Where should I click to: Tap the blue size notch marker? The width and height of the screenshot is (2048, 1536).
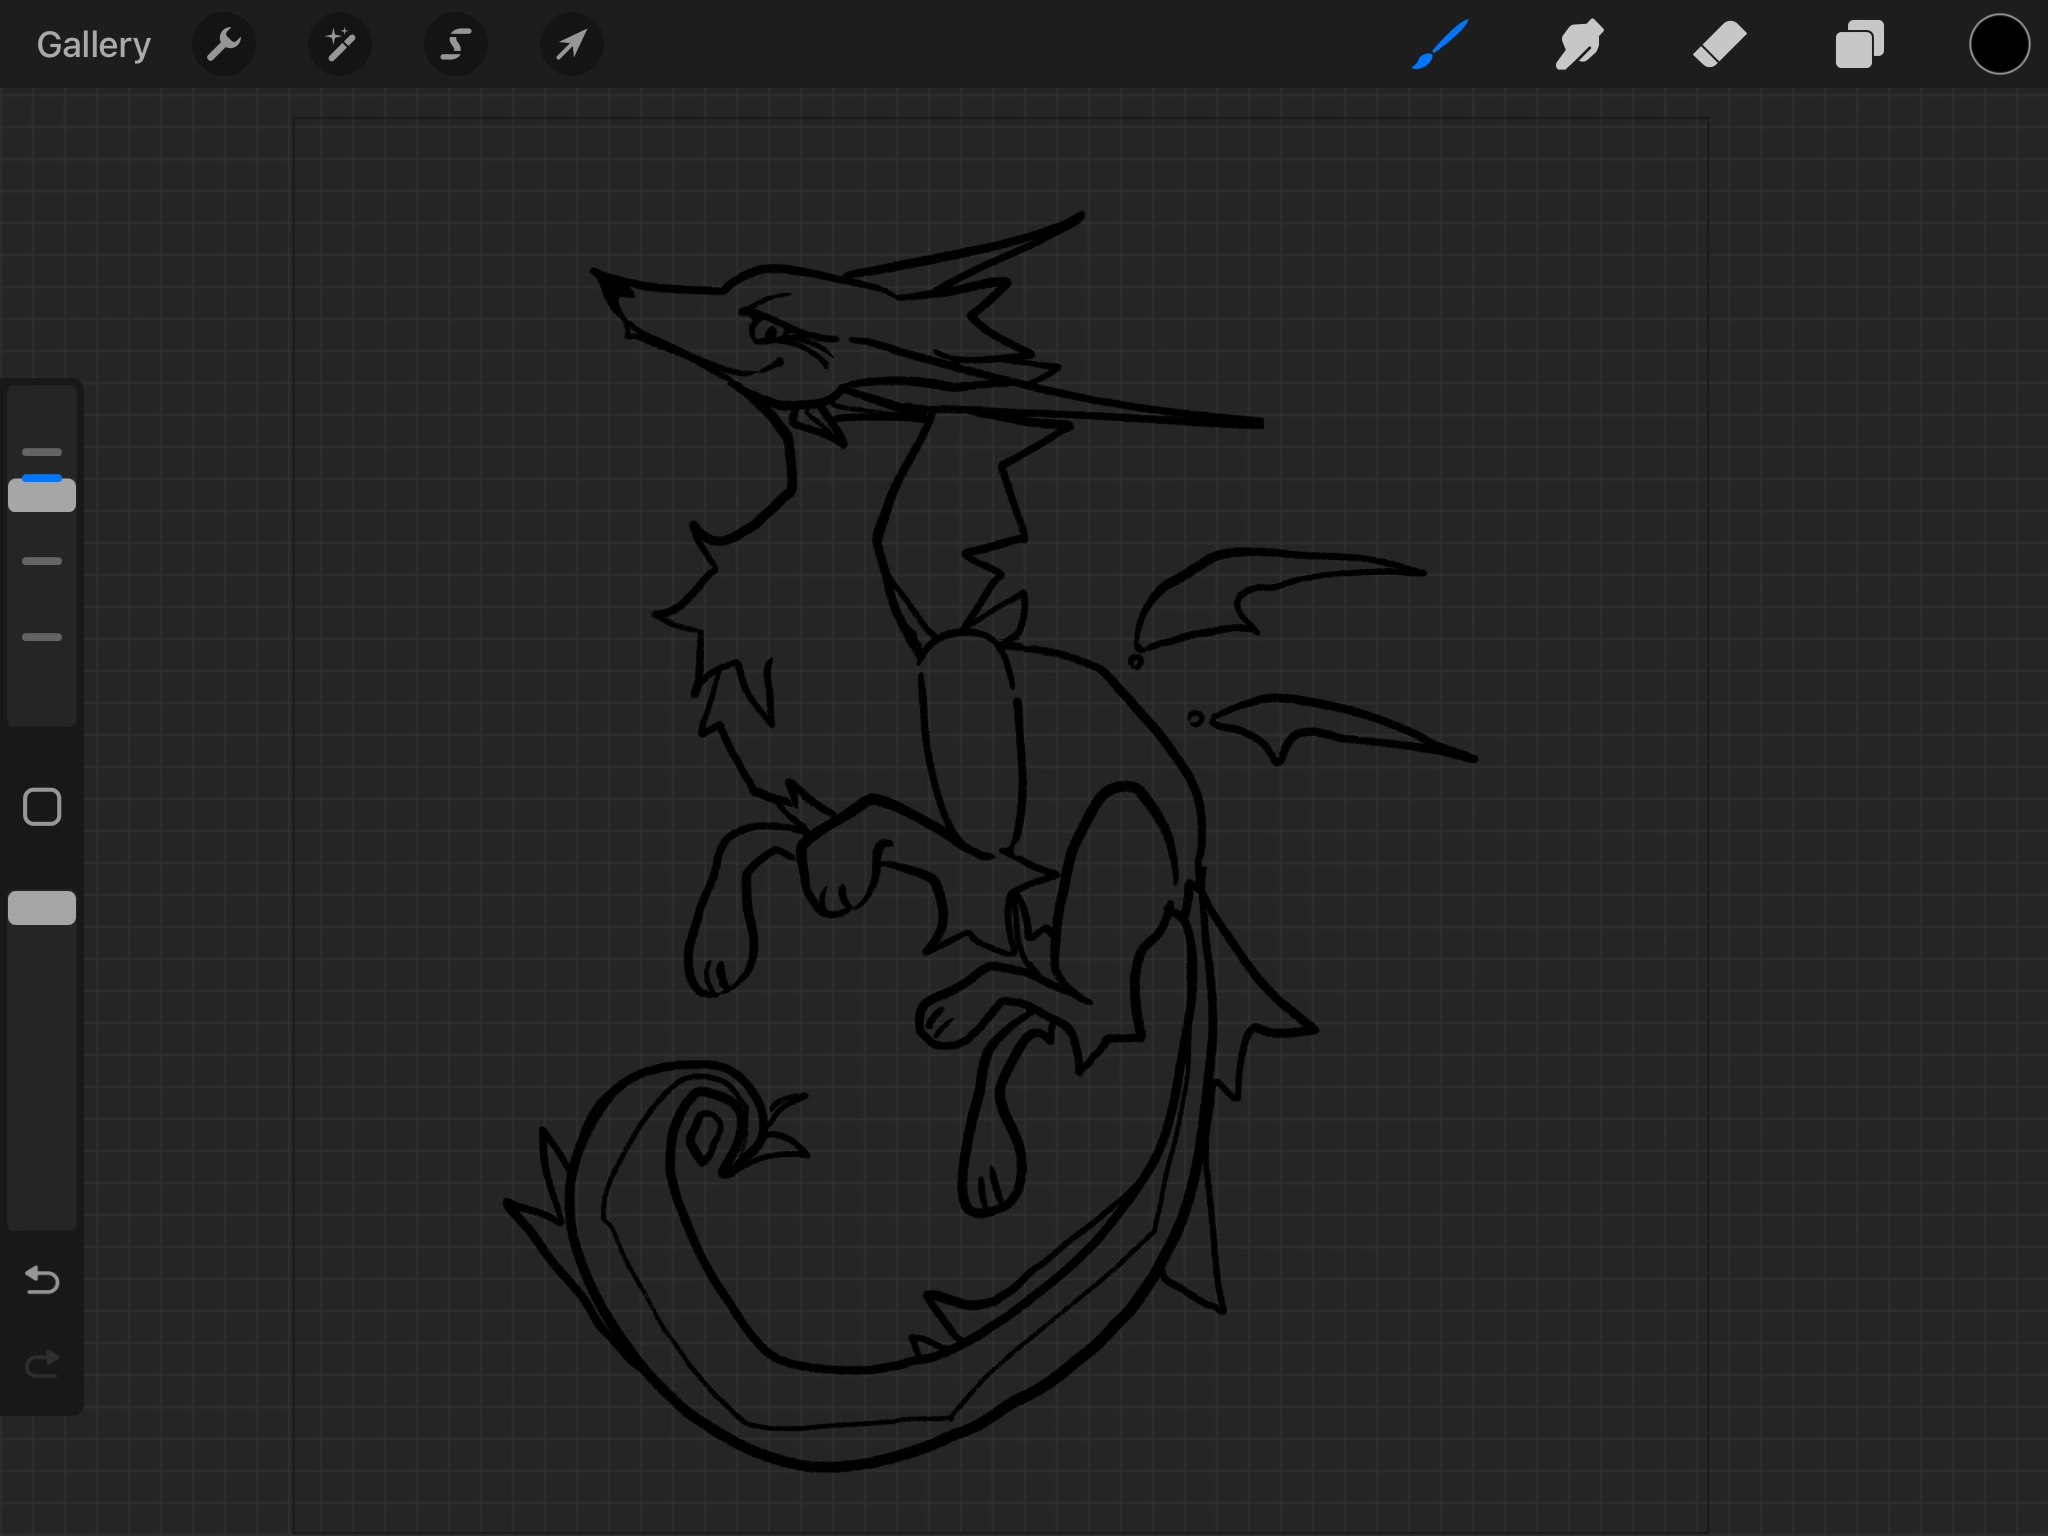tap(42, 478)
